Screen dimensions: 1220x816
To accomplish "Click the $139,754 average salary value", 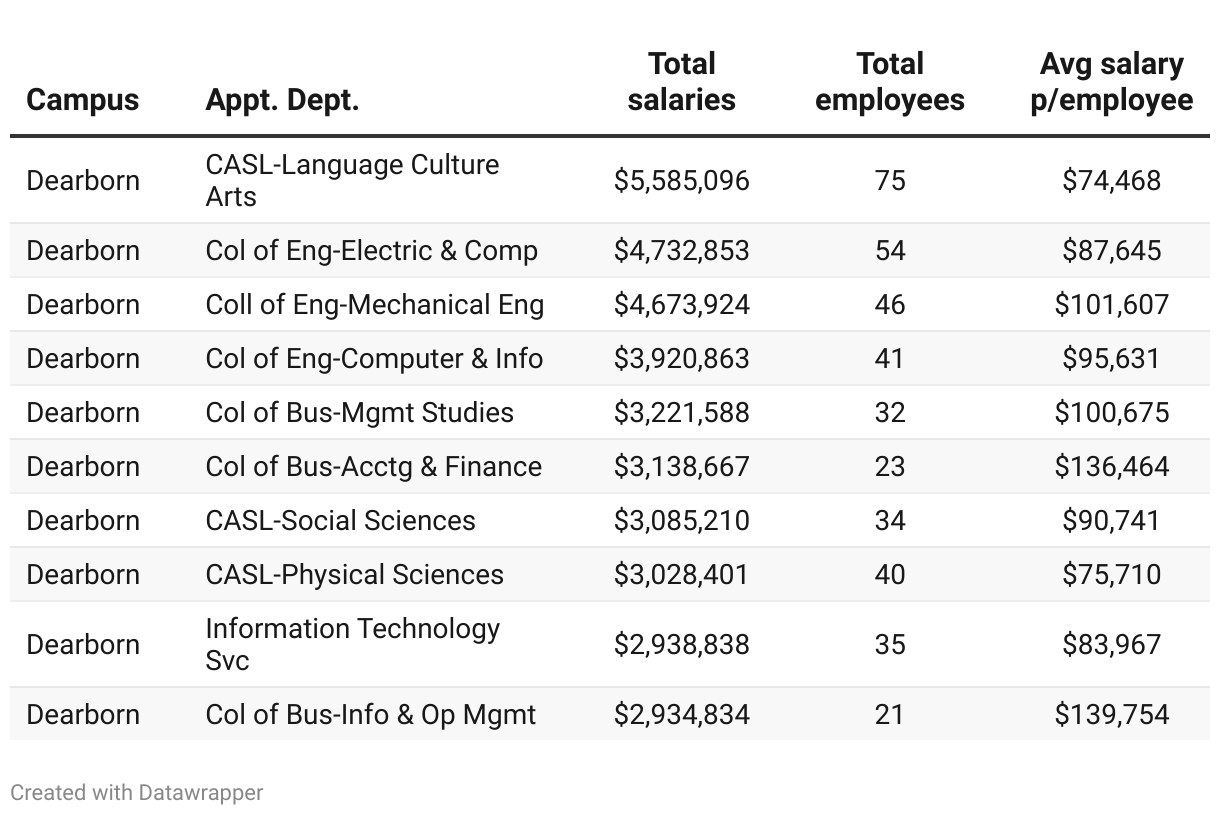I will point(1111,714).
